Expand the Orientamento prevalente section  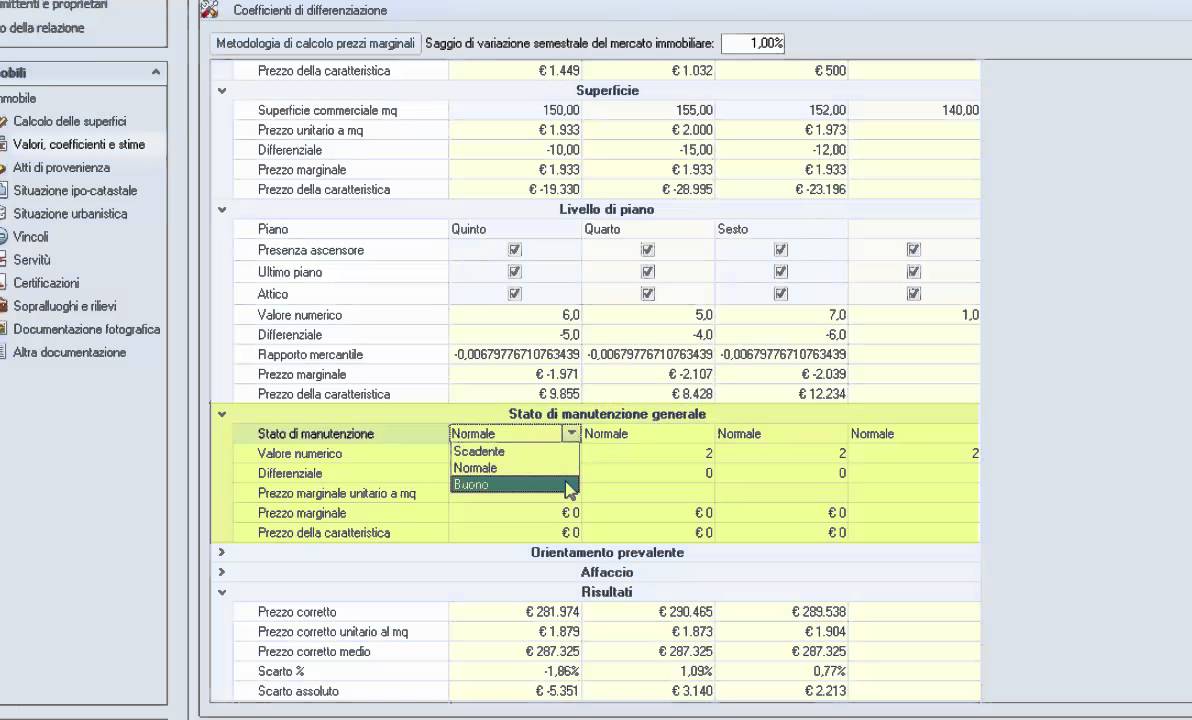click(x=222, y=553)
